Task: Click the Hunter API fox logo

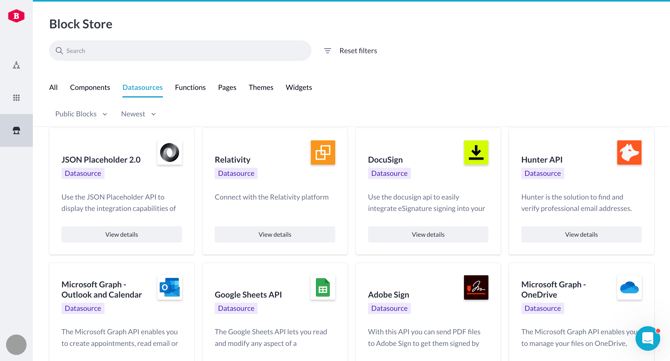Action: pyautogui.click(x=629, y=153)
